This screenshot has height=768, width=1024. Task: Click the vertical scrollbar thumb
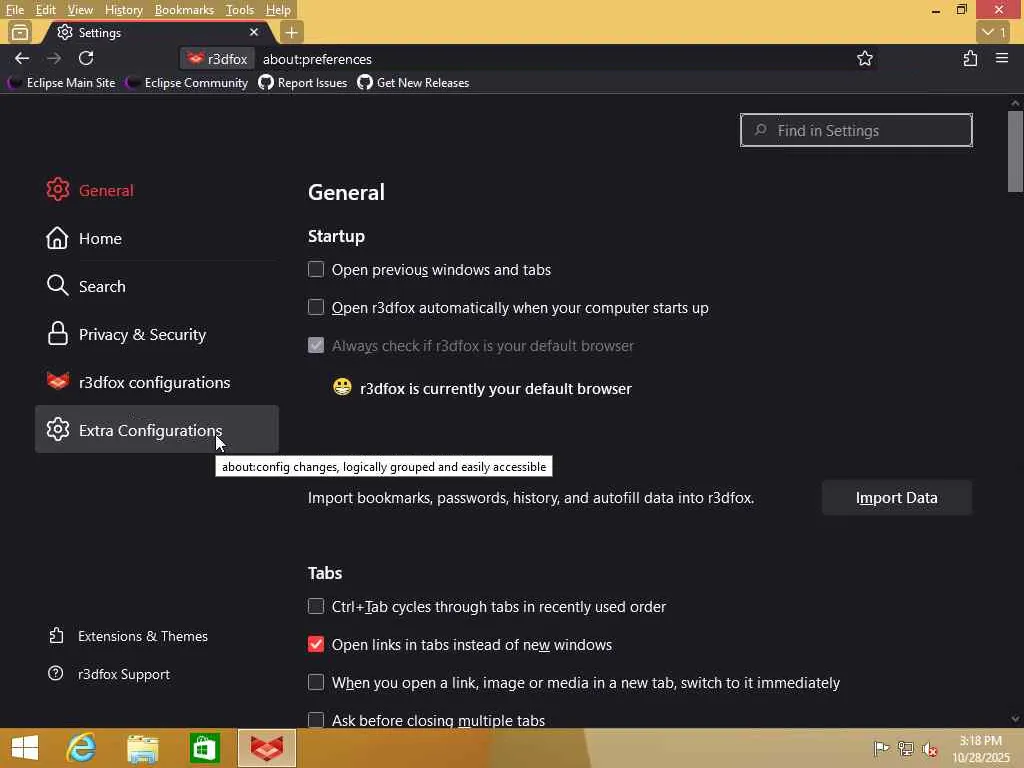coord(1015,152)
